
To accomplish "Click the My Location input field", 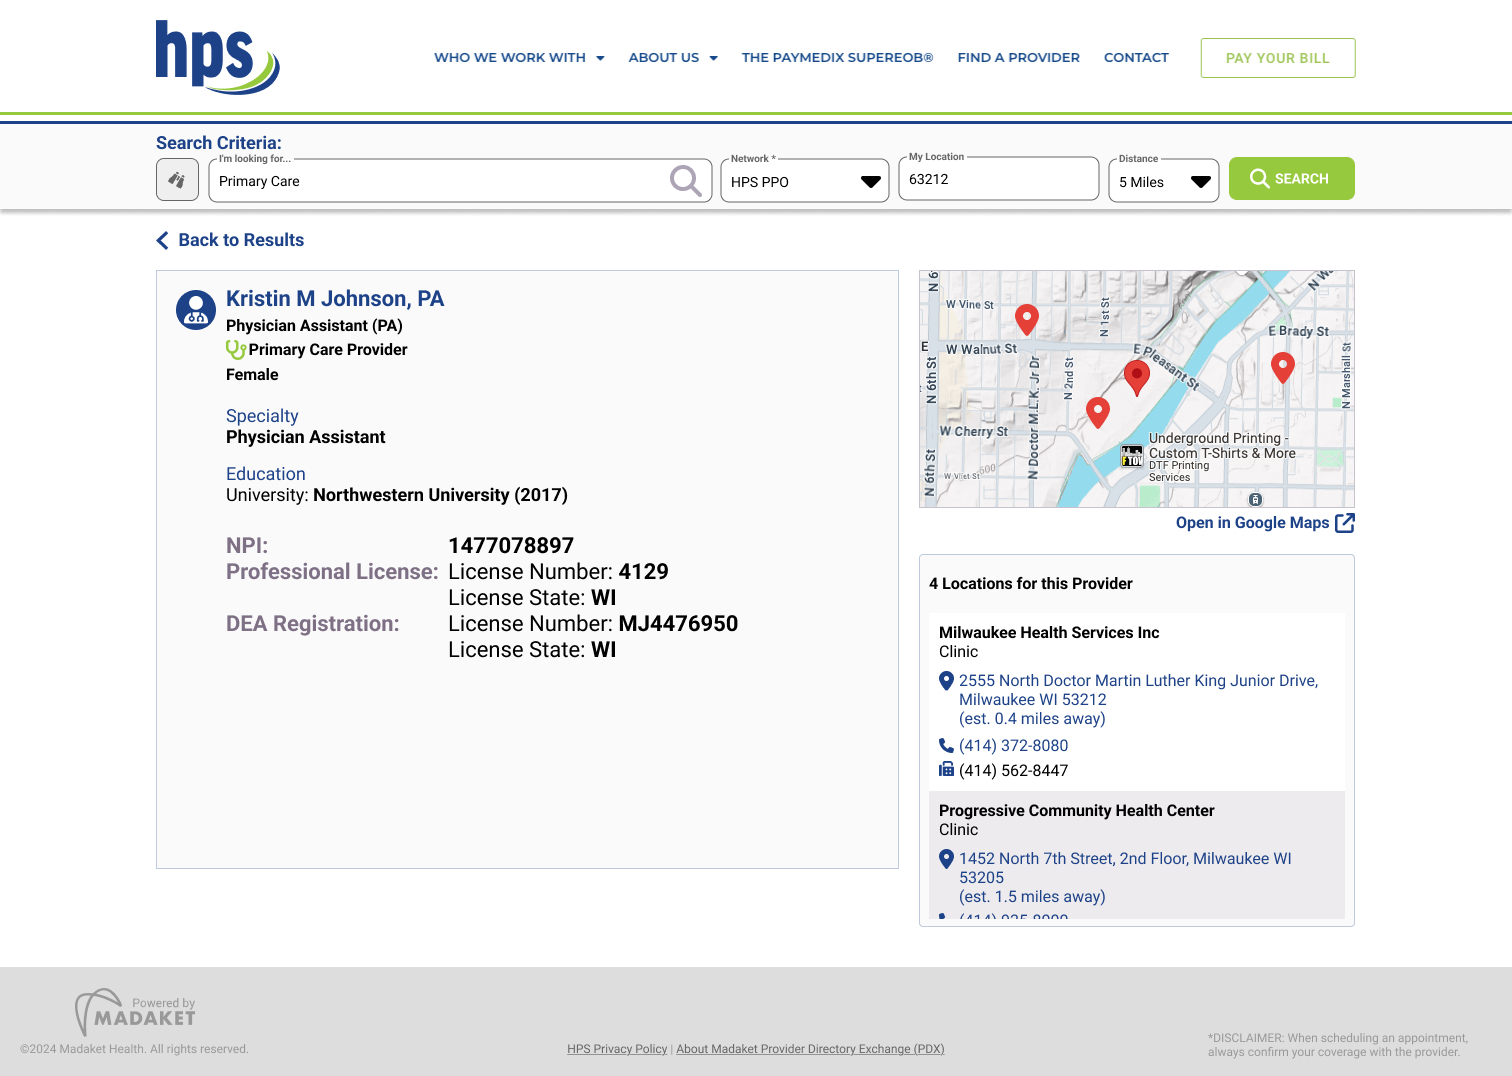I will (999, 179).
